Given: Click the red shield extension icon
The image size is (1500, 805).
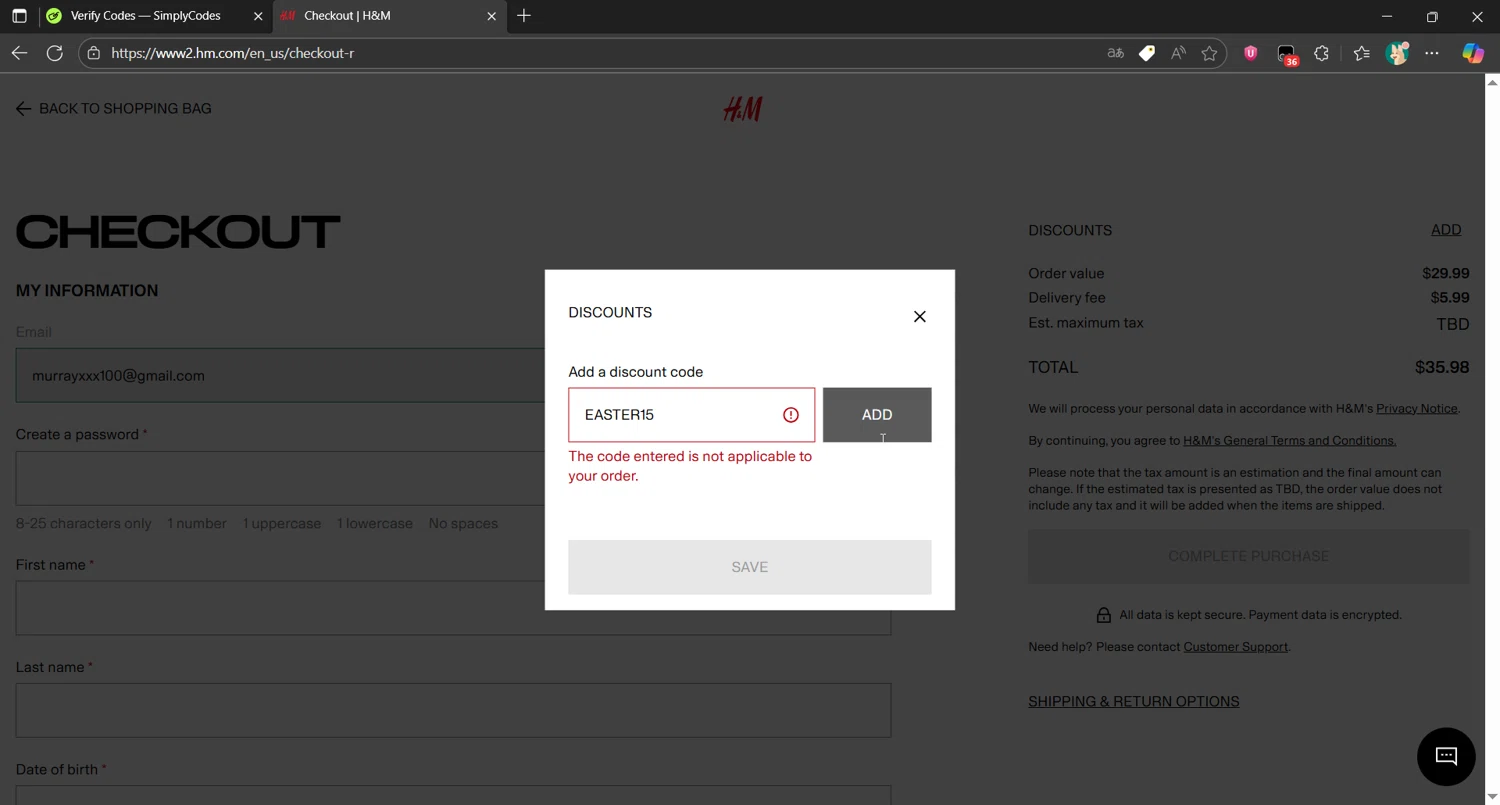Looking at the screenshot, I should click(1250, 53).
